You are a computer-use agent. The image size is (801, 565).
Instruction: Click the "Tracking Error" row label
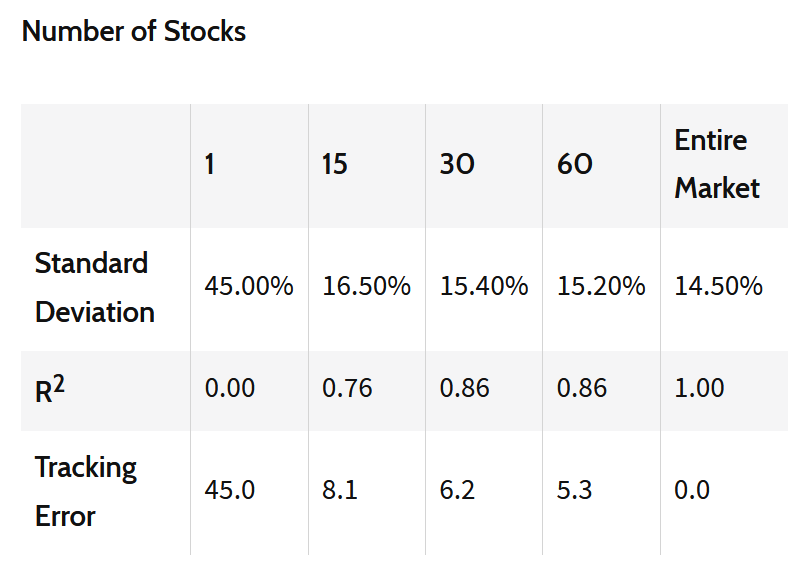[x=86, y=491]
